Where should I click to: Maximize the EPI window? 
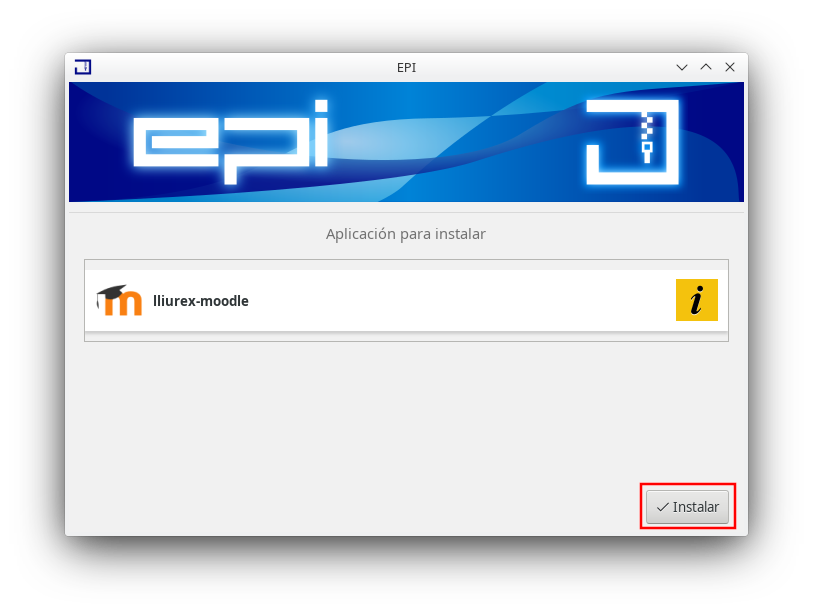[706, 67]
